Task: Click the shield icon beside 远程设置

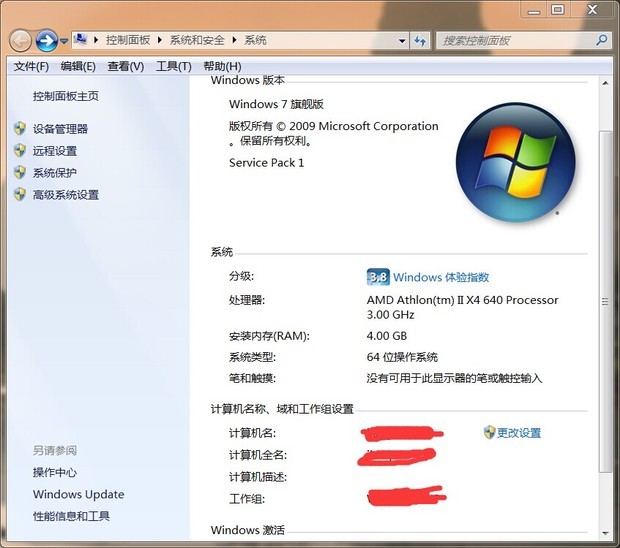Action: click(20, 151)
